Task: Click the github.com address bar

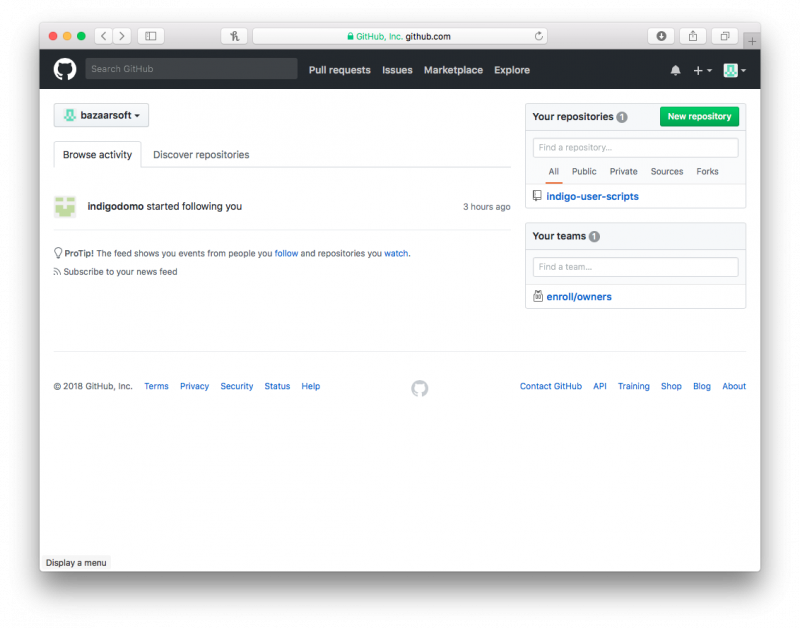Action: 400,36
